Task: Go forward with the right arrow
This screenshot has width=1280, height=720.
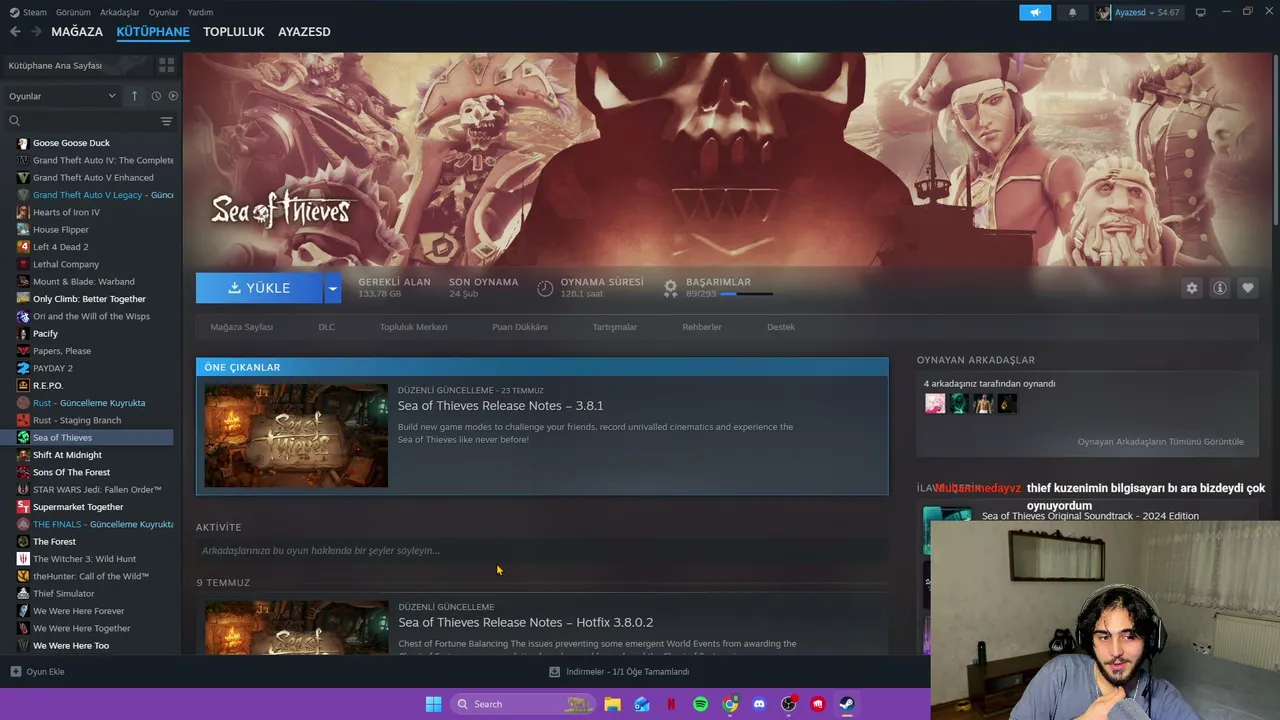Action: (x=36, y=32)
